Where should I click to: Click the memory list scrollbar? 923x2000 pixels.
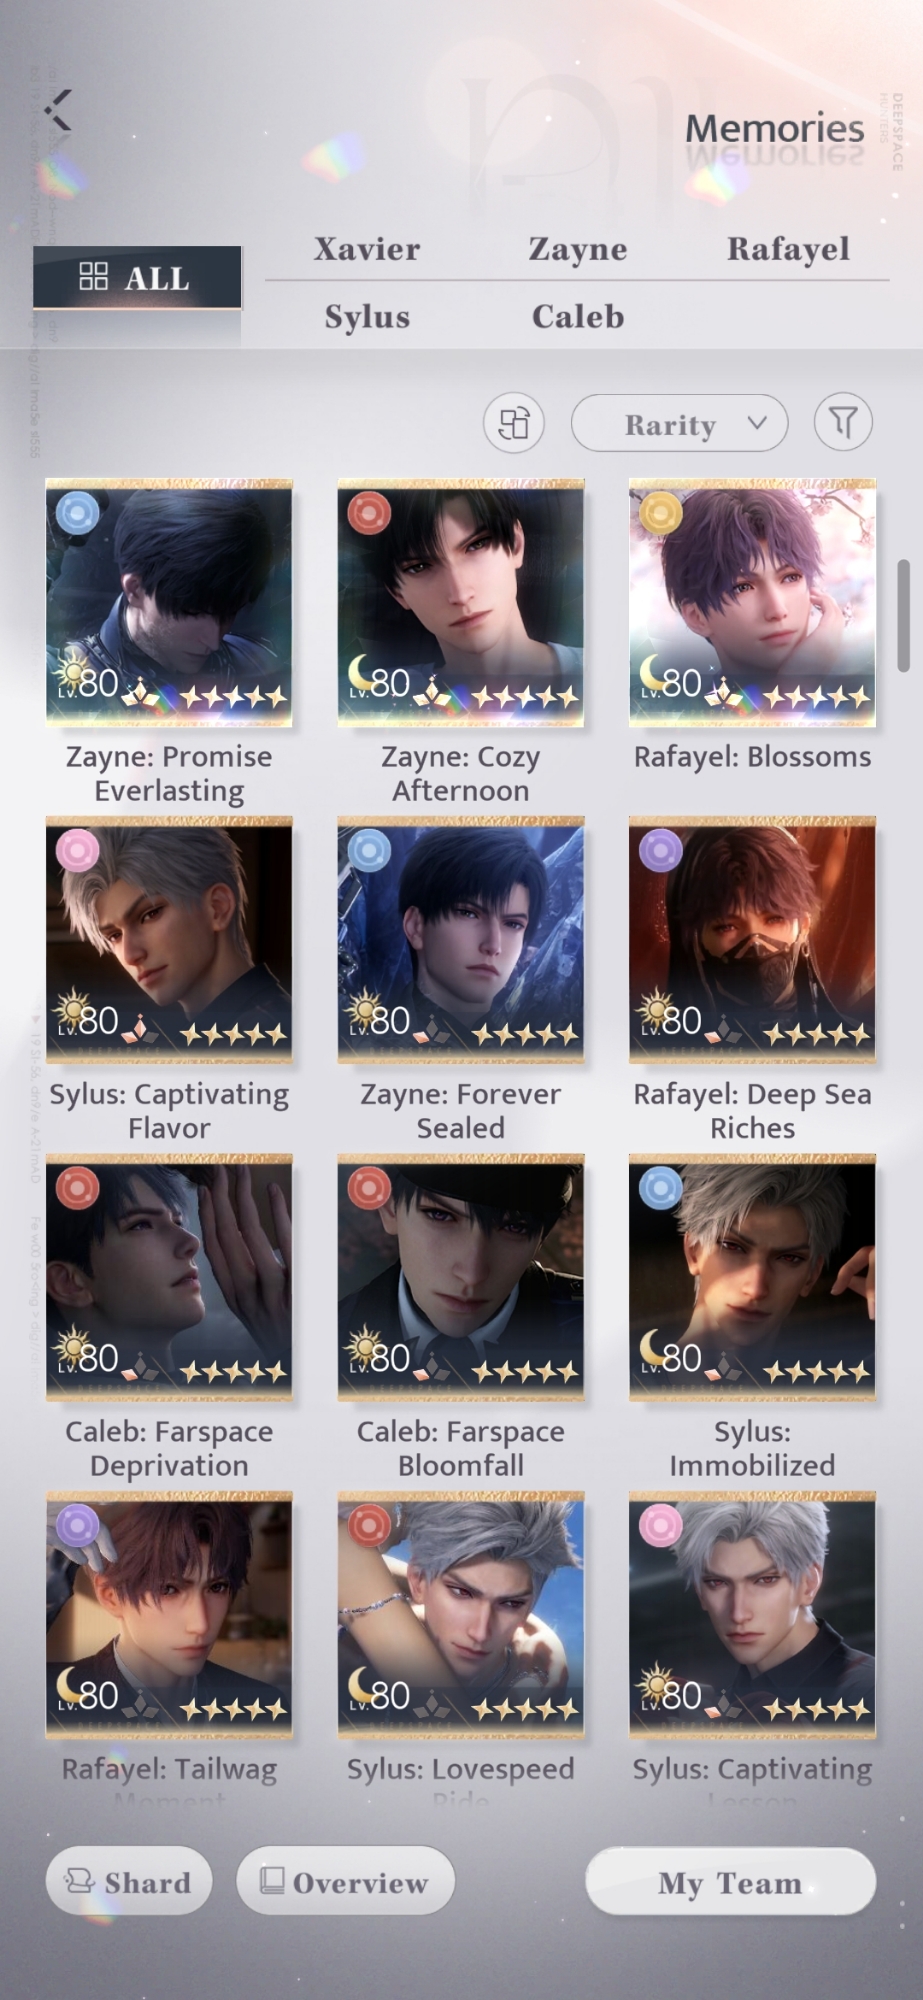[903, 616]
